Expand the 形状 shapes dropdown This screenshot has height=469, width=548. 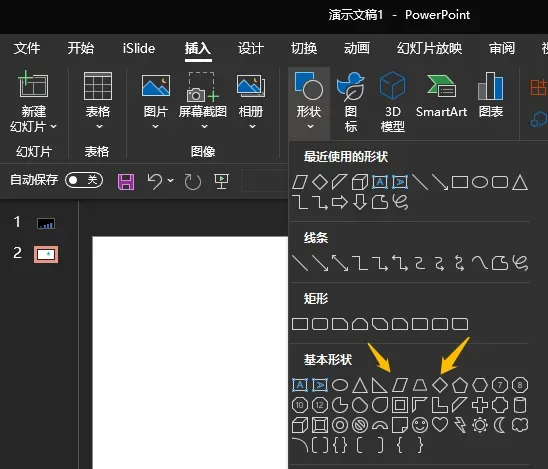click(309, 102)
